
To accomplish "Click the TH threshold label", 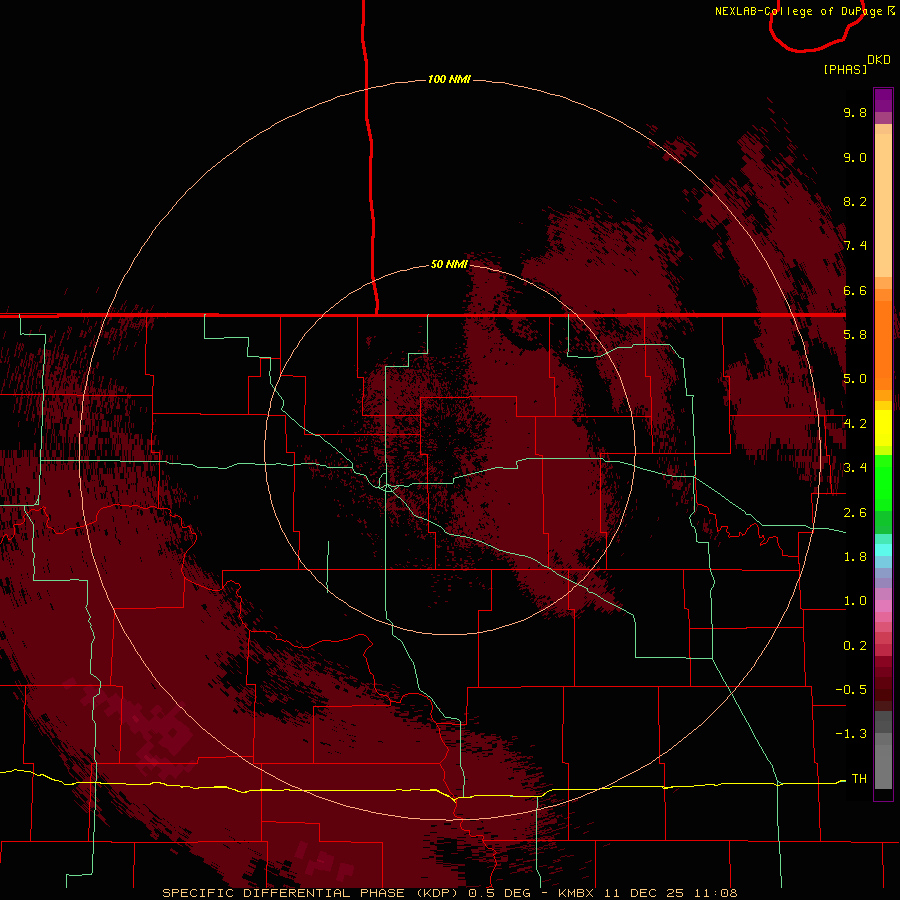I will tap(859, 779).
